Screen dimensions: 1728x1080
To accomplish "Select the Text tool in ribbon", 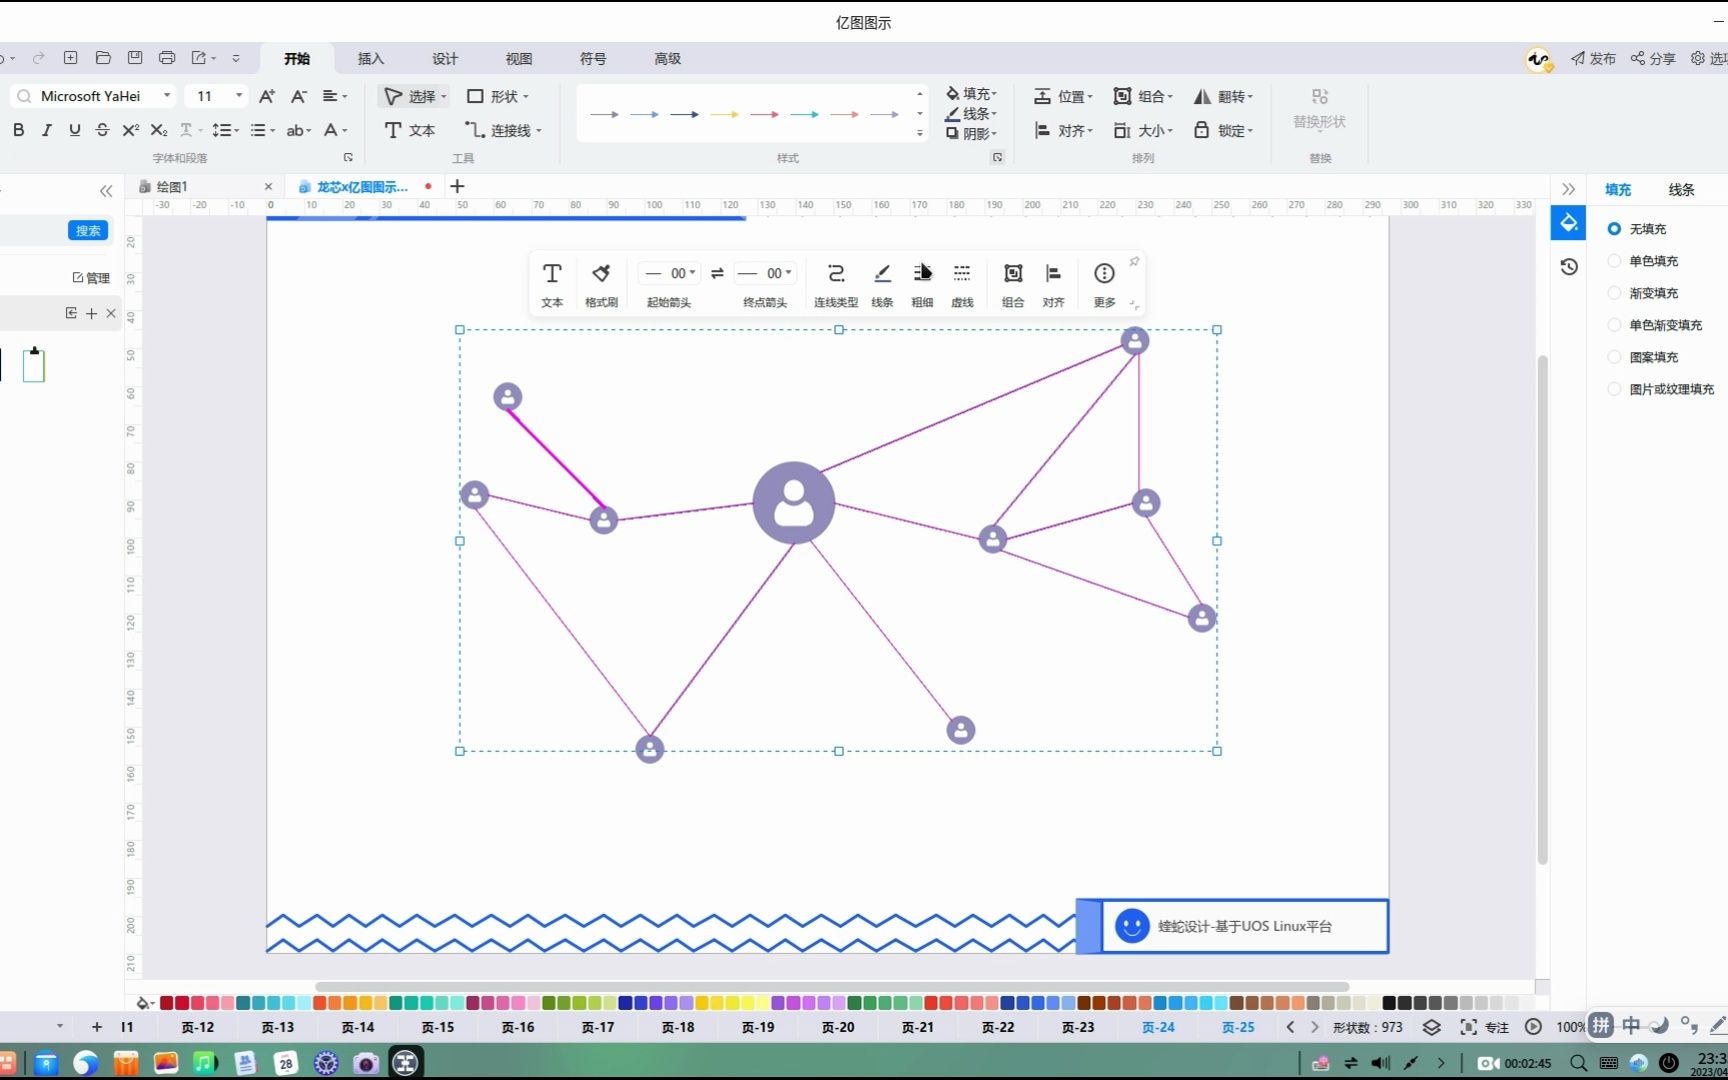I will [x=410, y=130].
